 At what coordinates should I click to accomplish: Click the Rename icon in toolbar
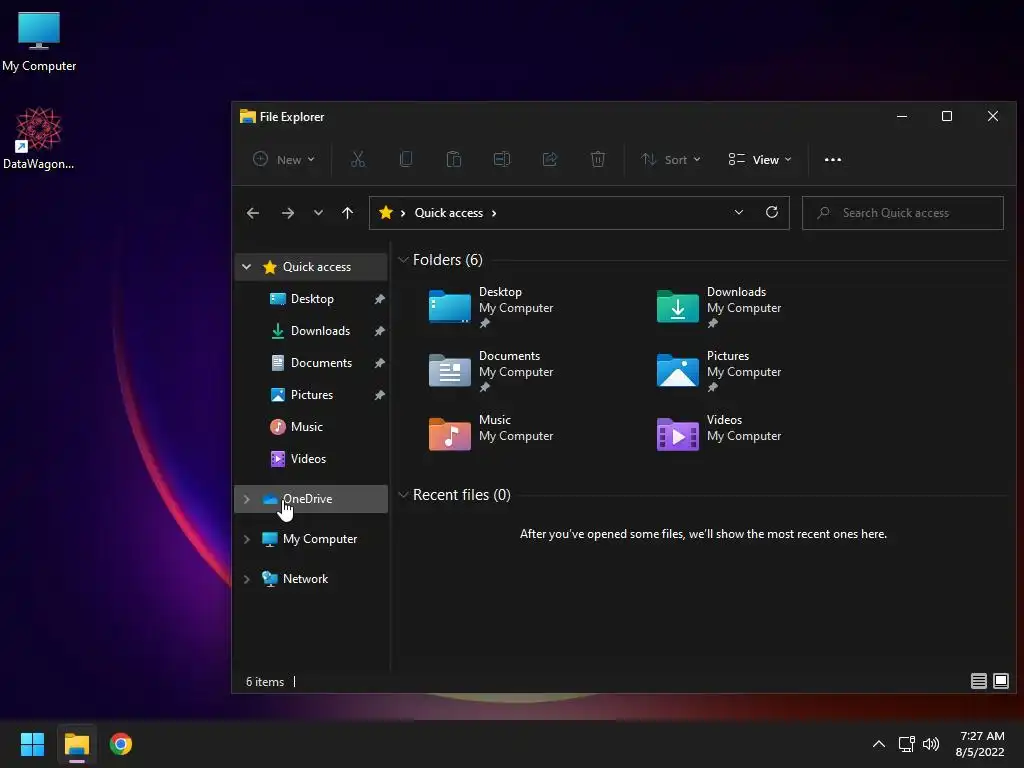pos(502,159)
